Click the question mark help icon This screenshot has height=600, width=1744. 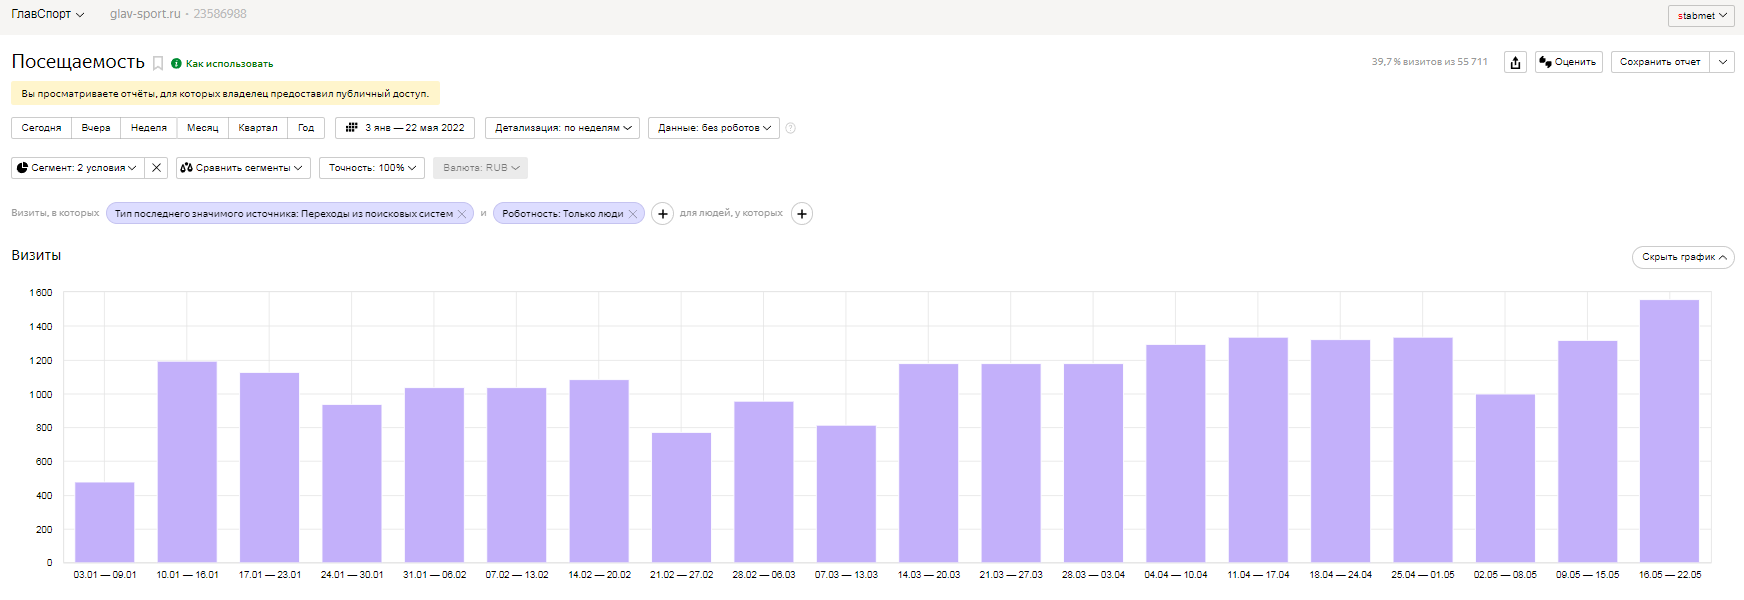(x=791, y=128)
